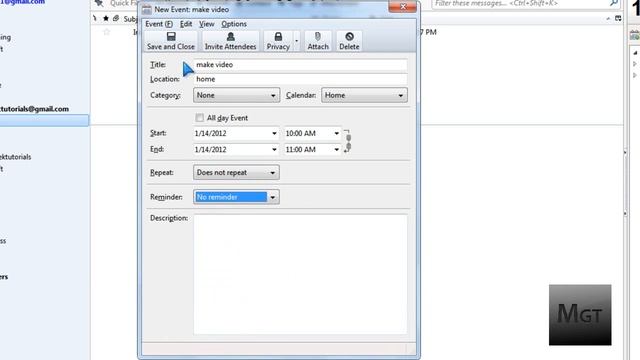Enable the All day Event checkbox
The image size is (640, 360).
[199, 118]
